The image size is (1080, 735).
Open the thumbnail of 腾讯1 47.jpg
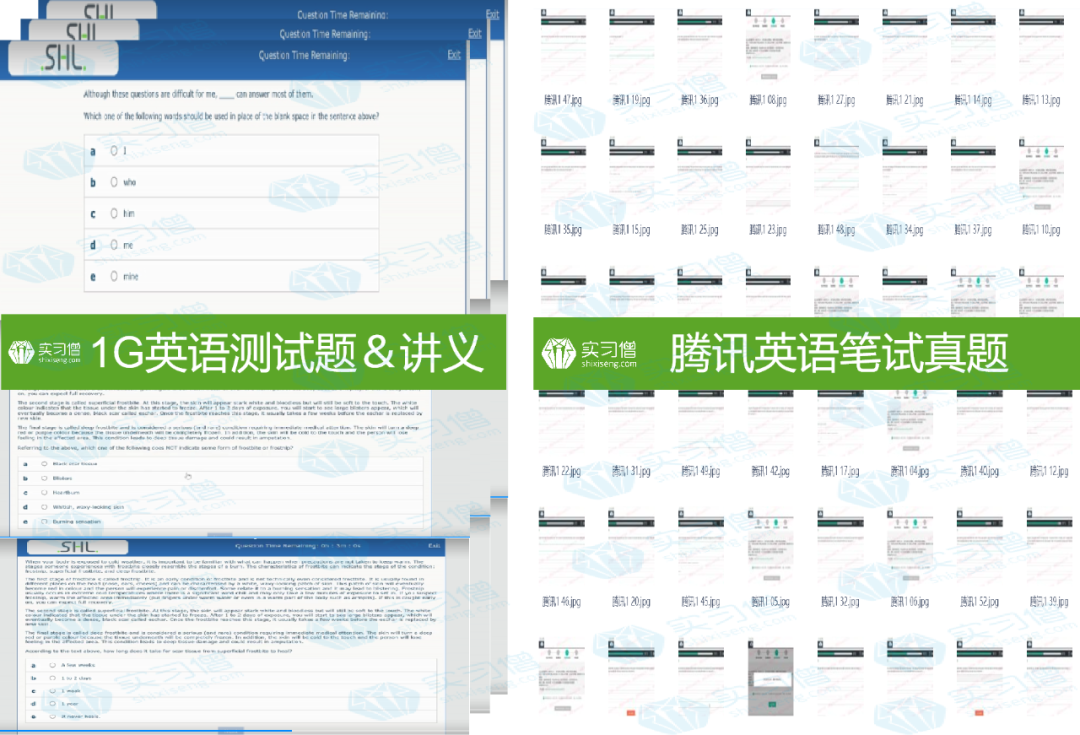click(x=563, y=48)
